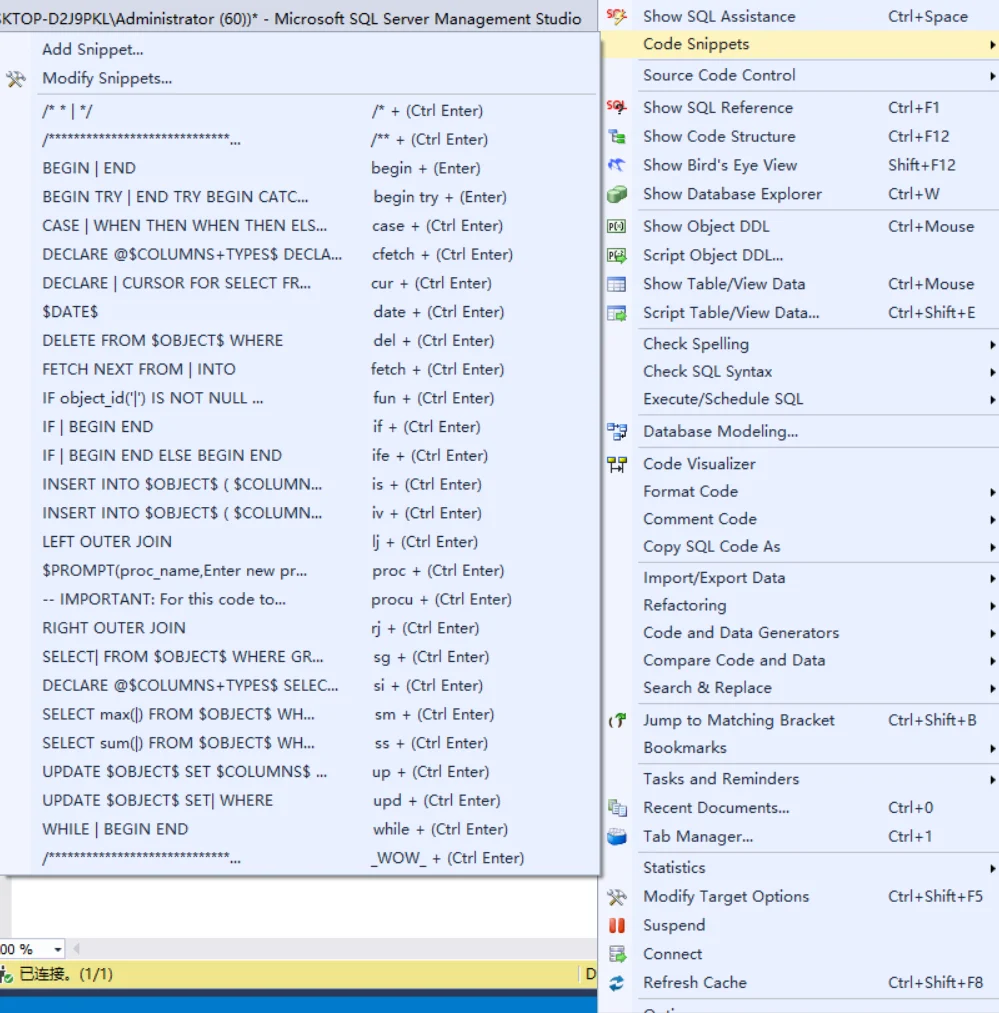
Task: Expand the Check Spelling submenu arrow
Action: click(x=992, y=344)
